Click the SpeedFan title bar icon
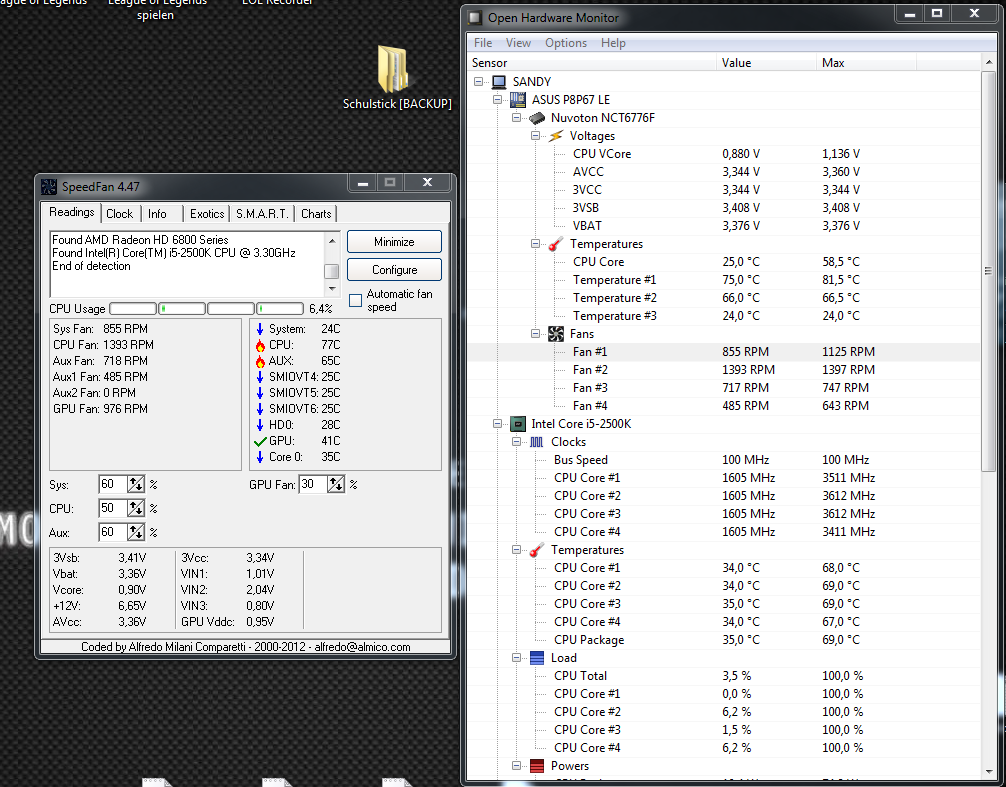 click(x=49, y=187)
